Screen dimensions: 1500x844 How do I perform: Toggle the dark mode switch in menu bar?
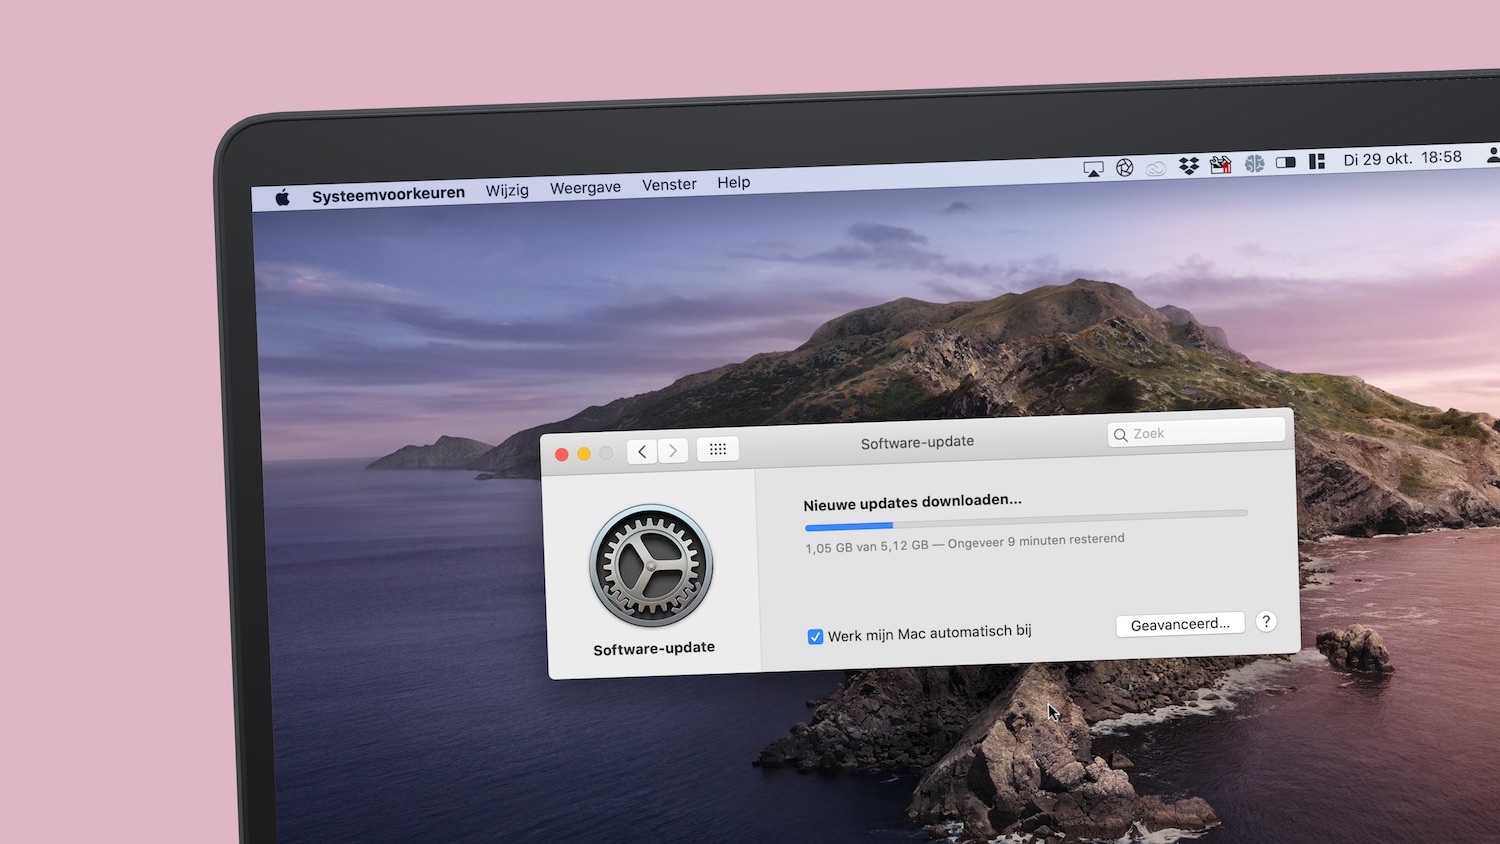click(x=1285, y=162)
